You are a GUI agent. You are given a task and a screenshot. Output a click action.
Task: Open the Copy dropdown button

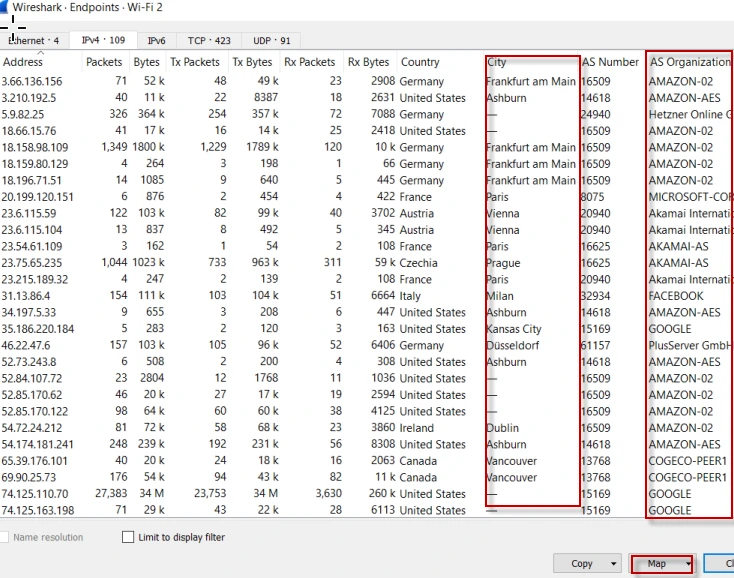click(587, 563)
